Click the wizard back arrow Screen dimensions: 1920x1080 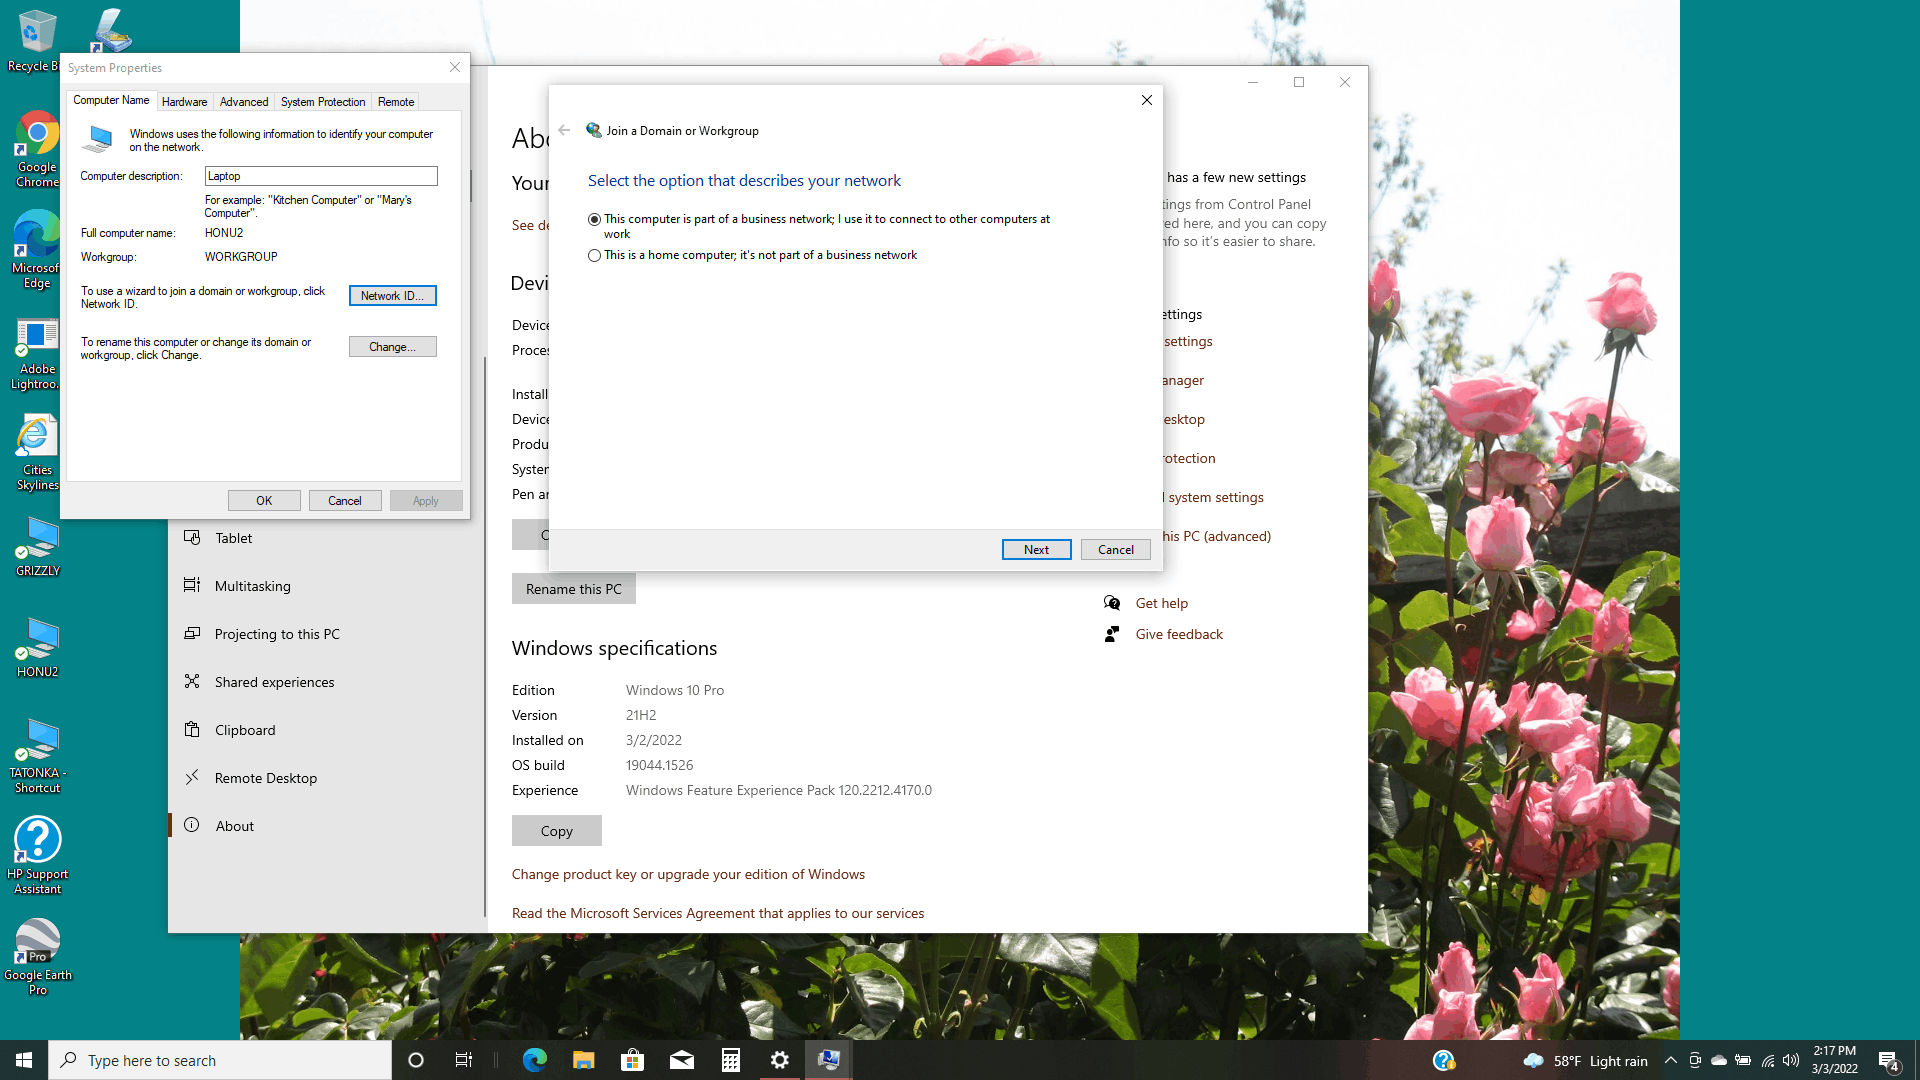564,131
